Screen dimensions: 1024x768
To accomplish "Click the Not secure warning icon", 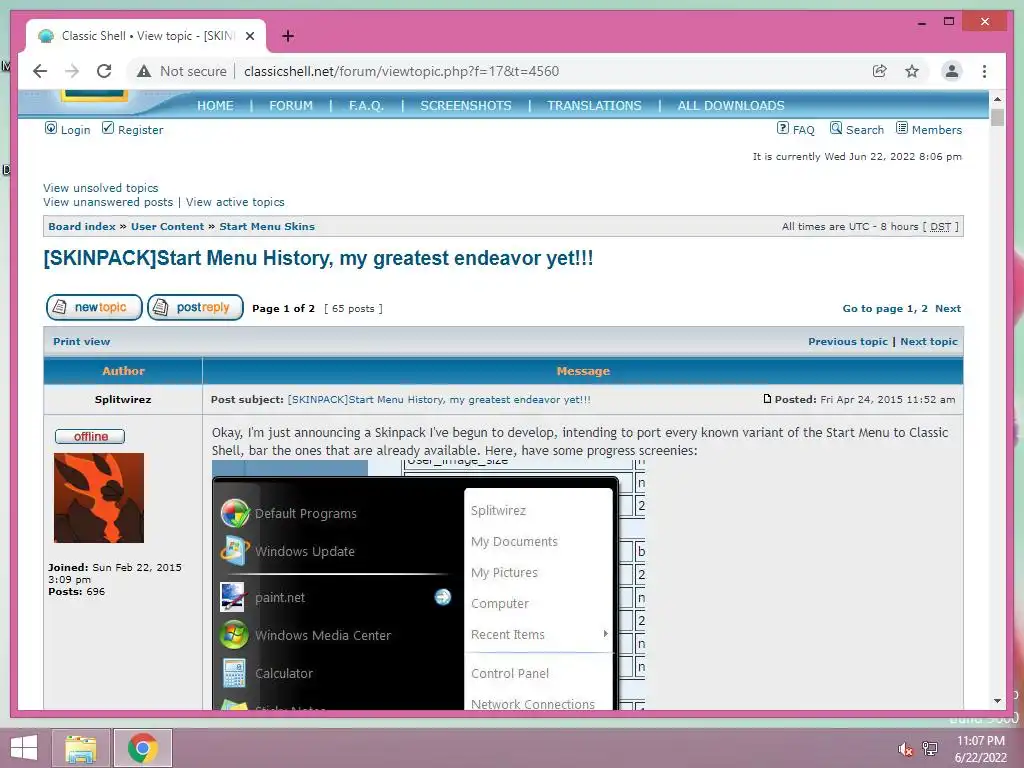I will [x=144, y=71].
